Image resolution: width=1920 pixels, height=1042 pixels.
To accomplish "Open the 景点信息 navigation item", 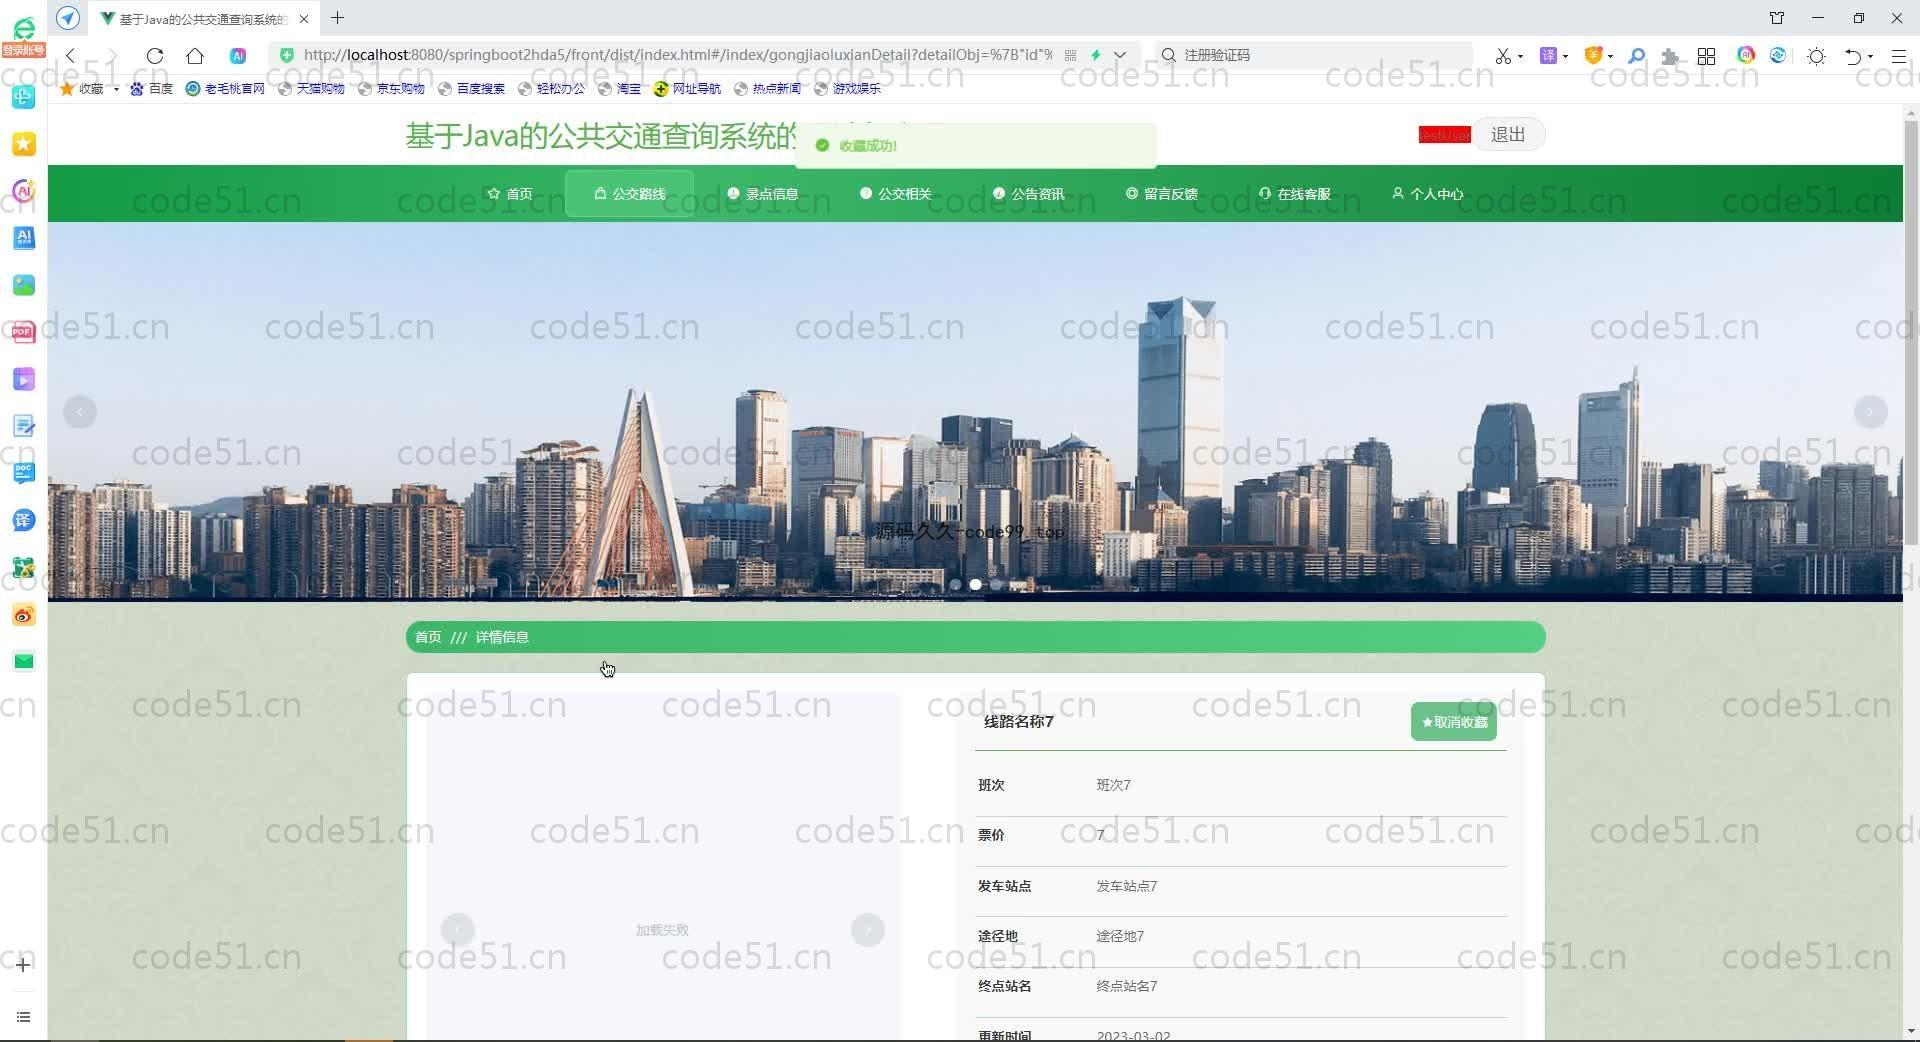I will [x=763, y=194].
